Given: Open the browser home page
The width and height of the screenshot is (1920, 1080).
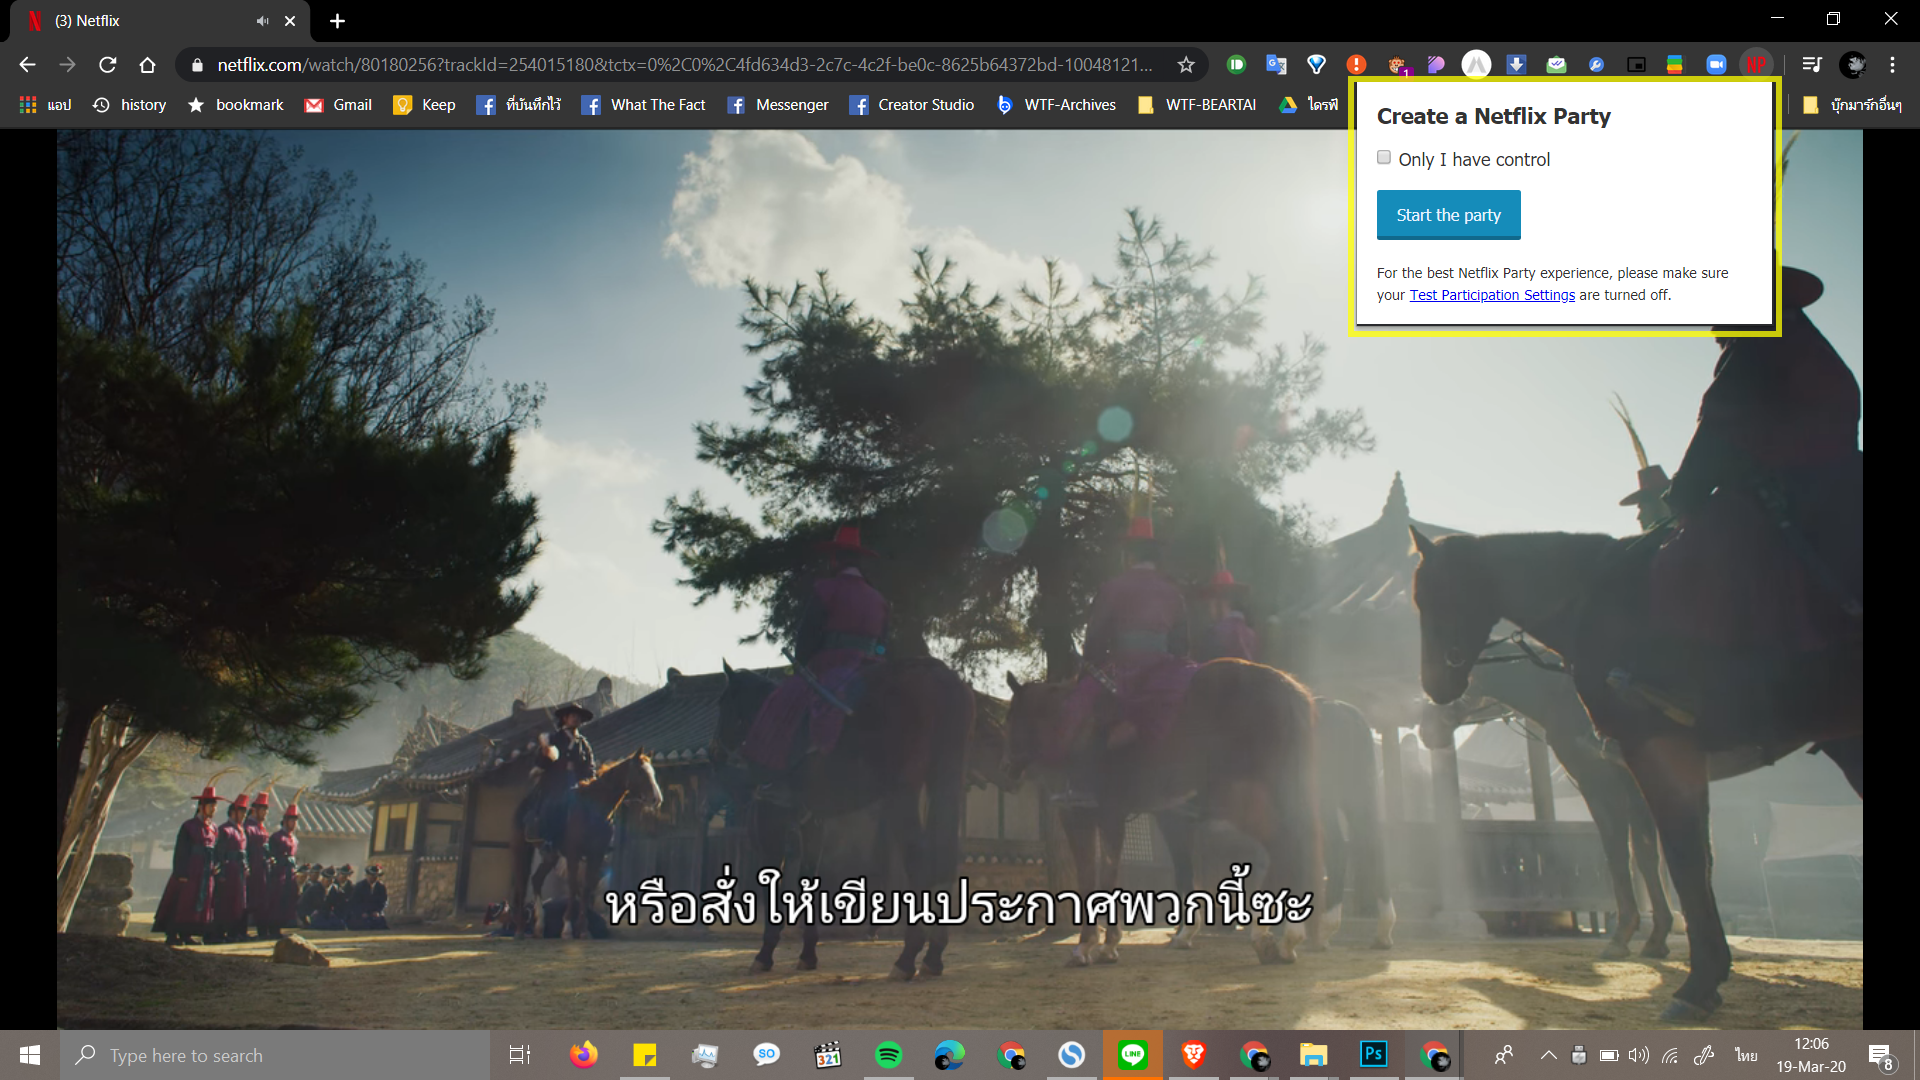Looking at the screenshot, I should (x=147, y=65).
